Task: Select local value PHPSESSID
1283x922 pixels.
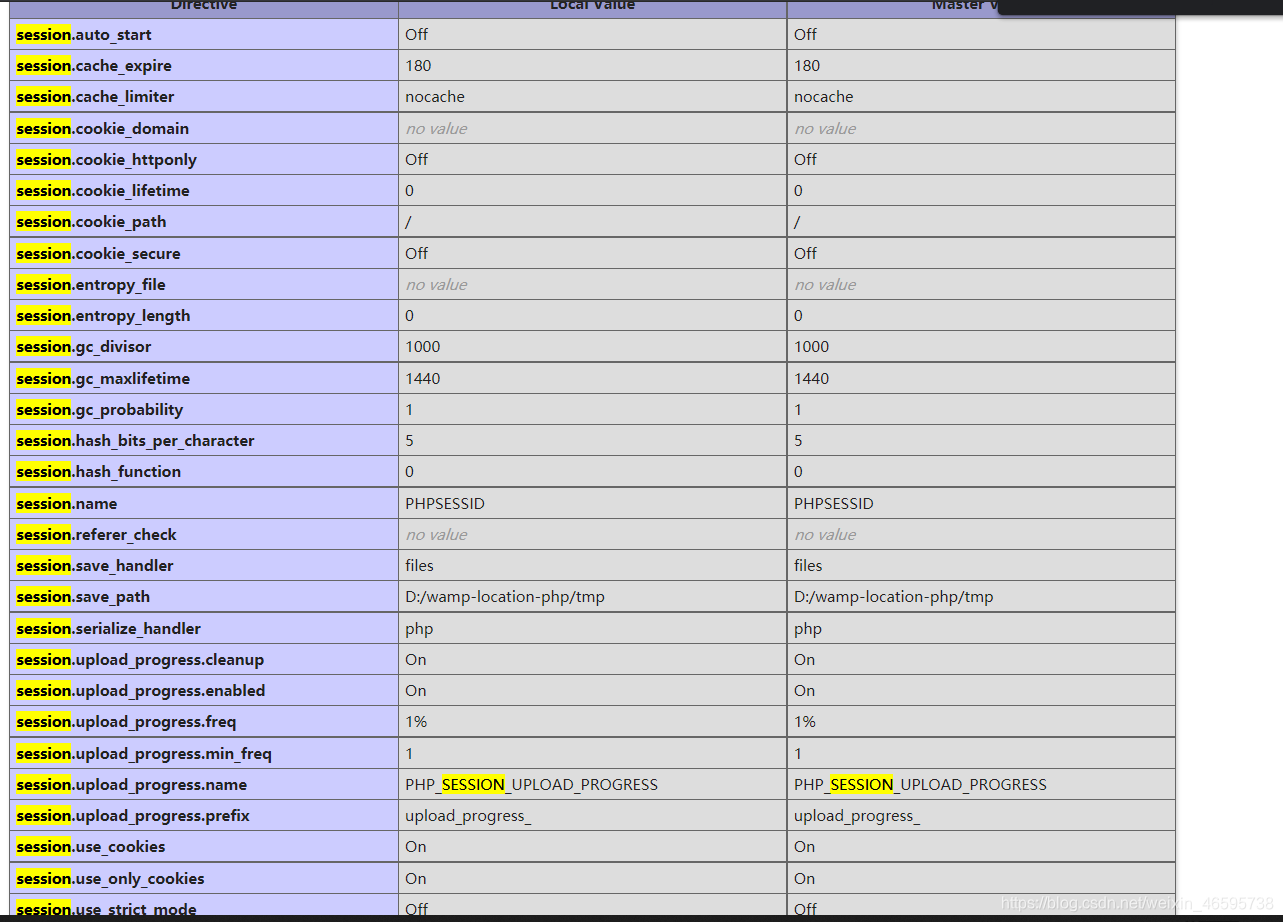Action: (x=445, y=504)
